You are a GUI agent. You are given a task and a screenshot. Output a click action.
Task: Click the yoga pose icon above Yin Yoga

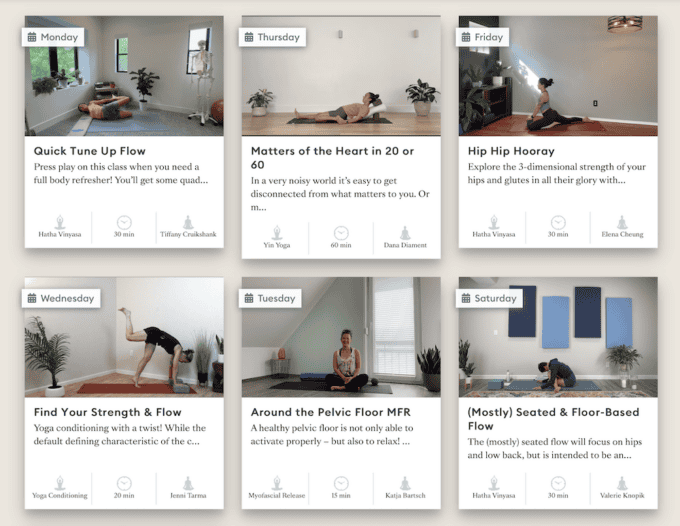tap(277, 233)
